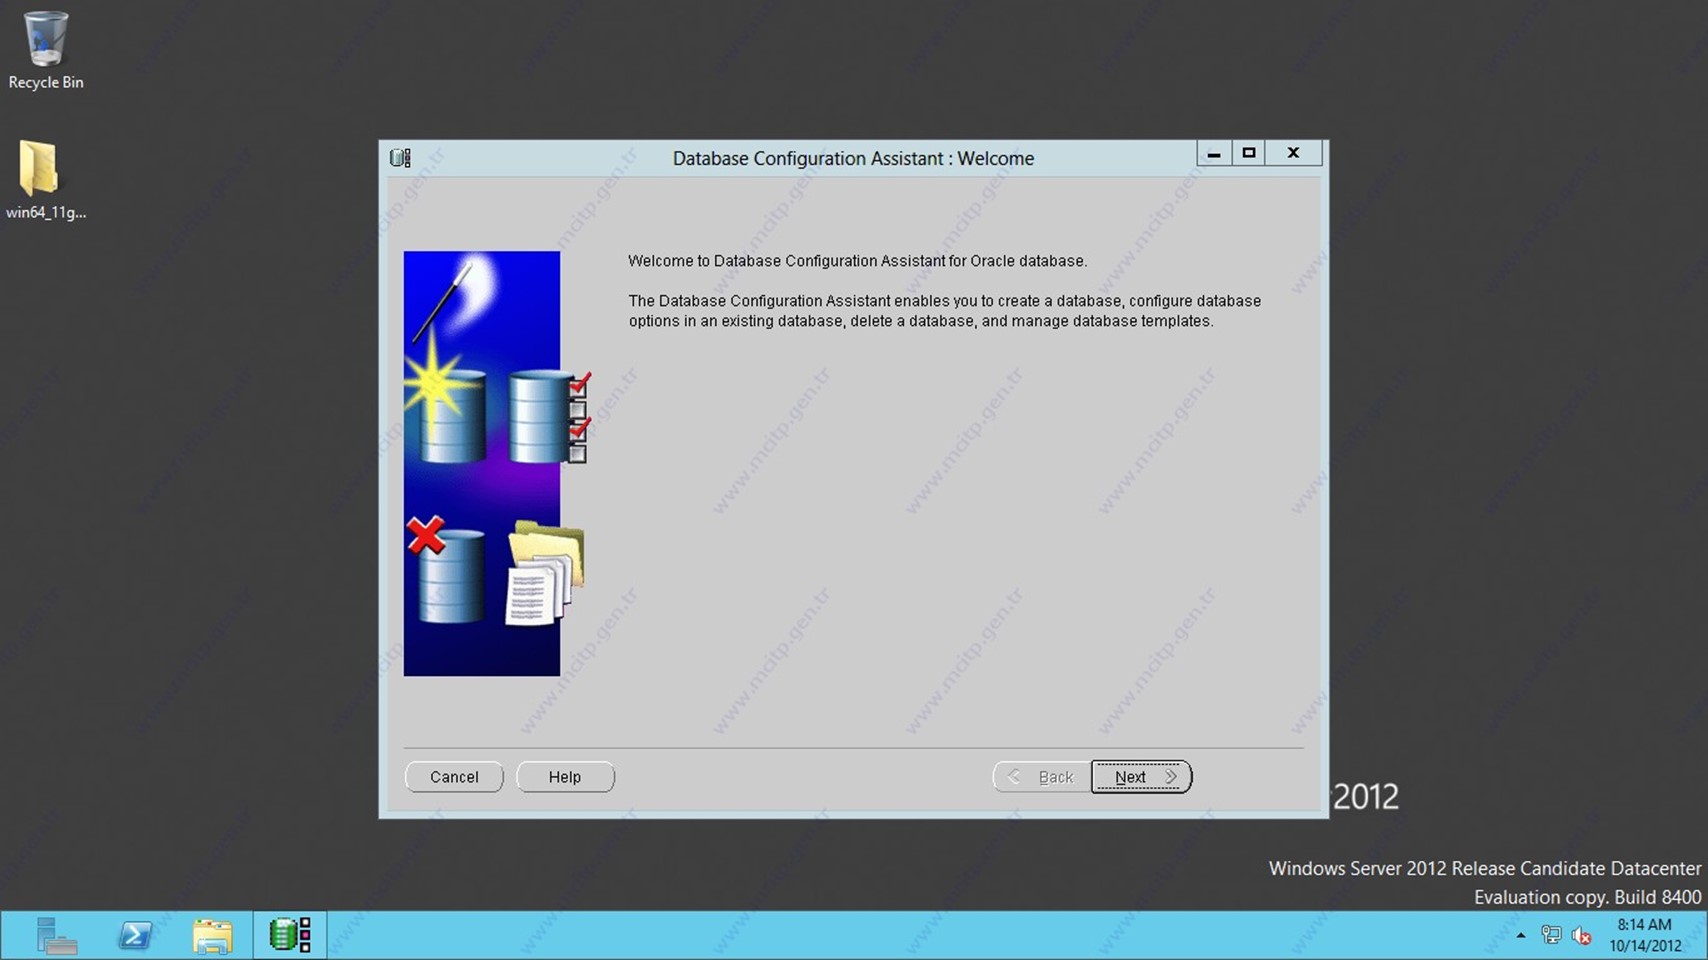The height and width of the screenshot is (960, 1708).
Task: Click the 'Database Configuration Assistant : Welcome' title
Action: point(853,158)
